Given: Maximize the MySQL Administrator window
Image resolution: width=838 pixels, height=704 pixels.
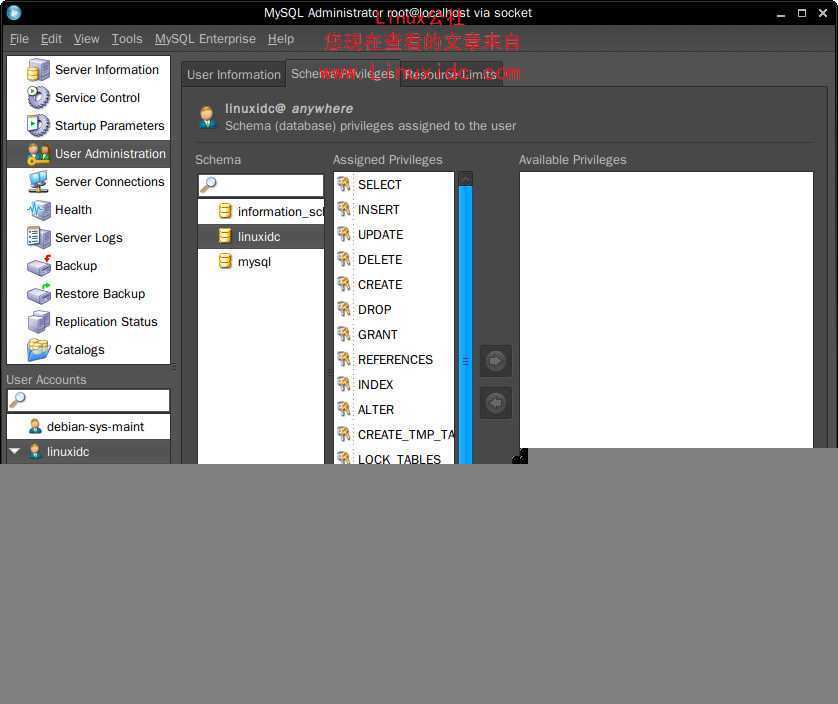Looking at the screenshot, I should (802, 13).
